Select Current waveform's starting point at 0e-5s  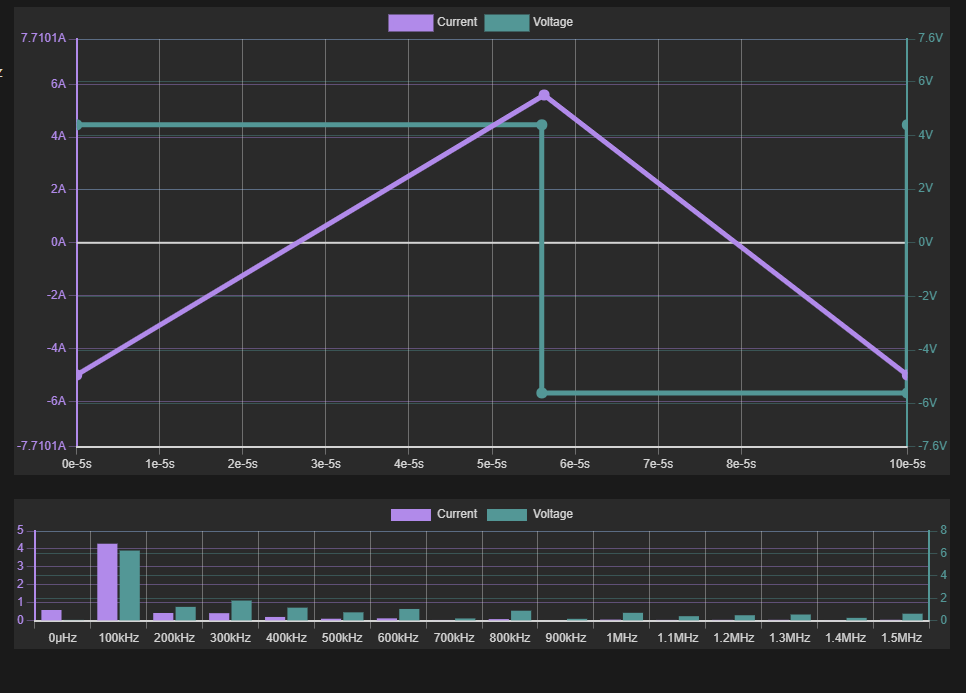78,374
